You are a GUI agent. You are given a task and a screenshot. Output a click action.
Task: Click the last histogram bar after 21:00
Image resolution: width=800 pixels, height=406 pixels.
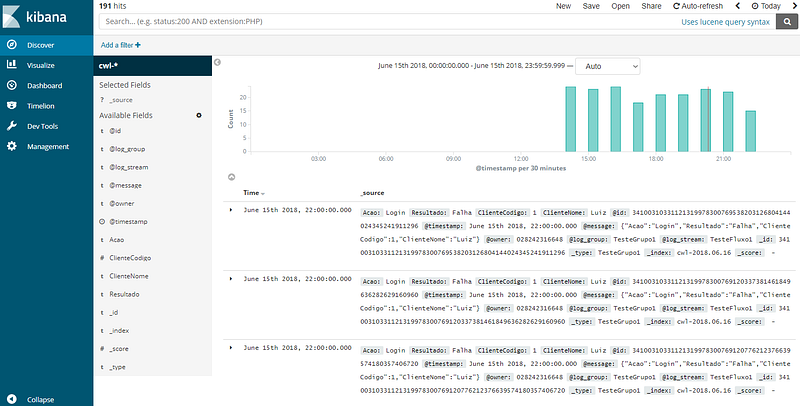point(751,131)
